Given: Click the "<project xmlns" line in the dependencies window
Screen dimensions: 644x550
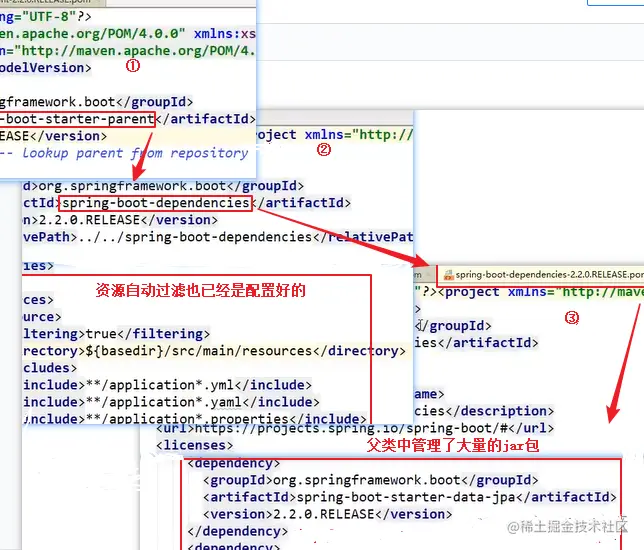Looking at the screenshot, I should (x=540, y=292).
